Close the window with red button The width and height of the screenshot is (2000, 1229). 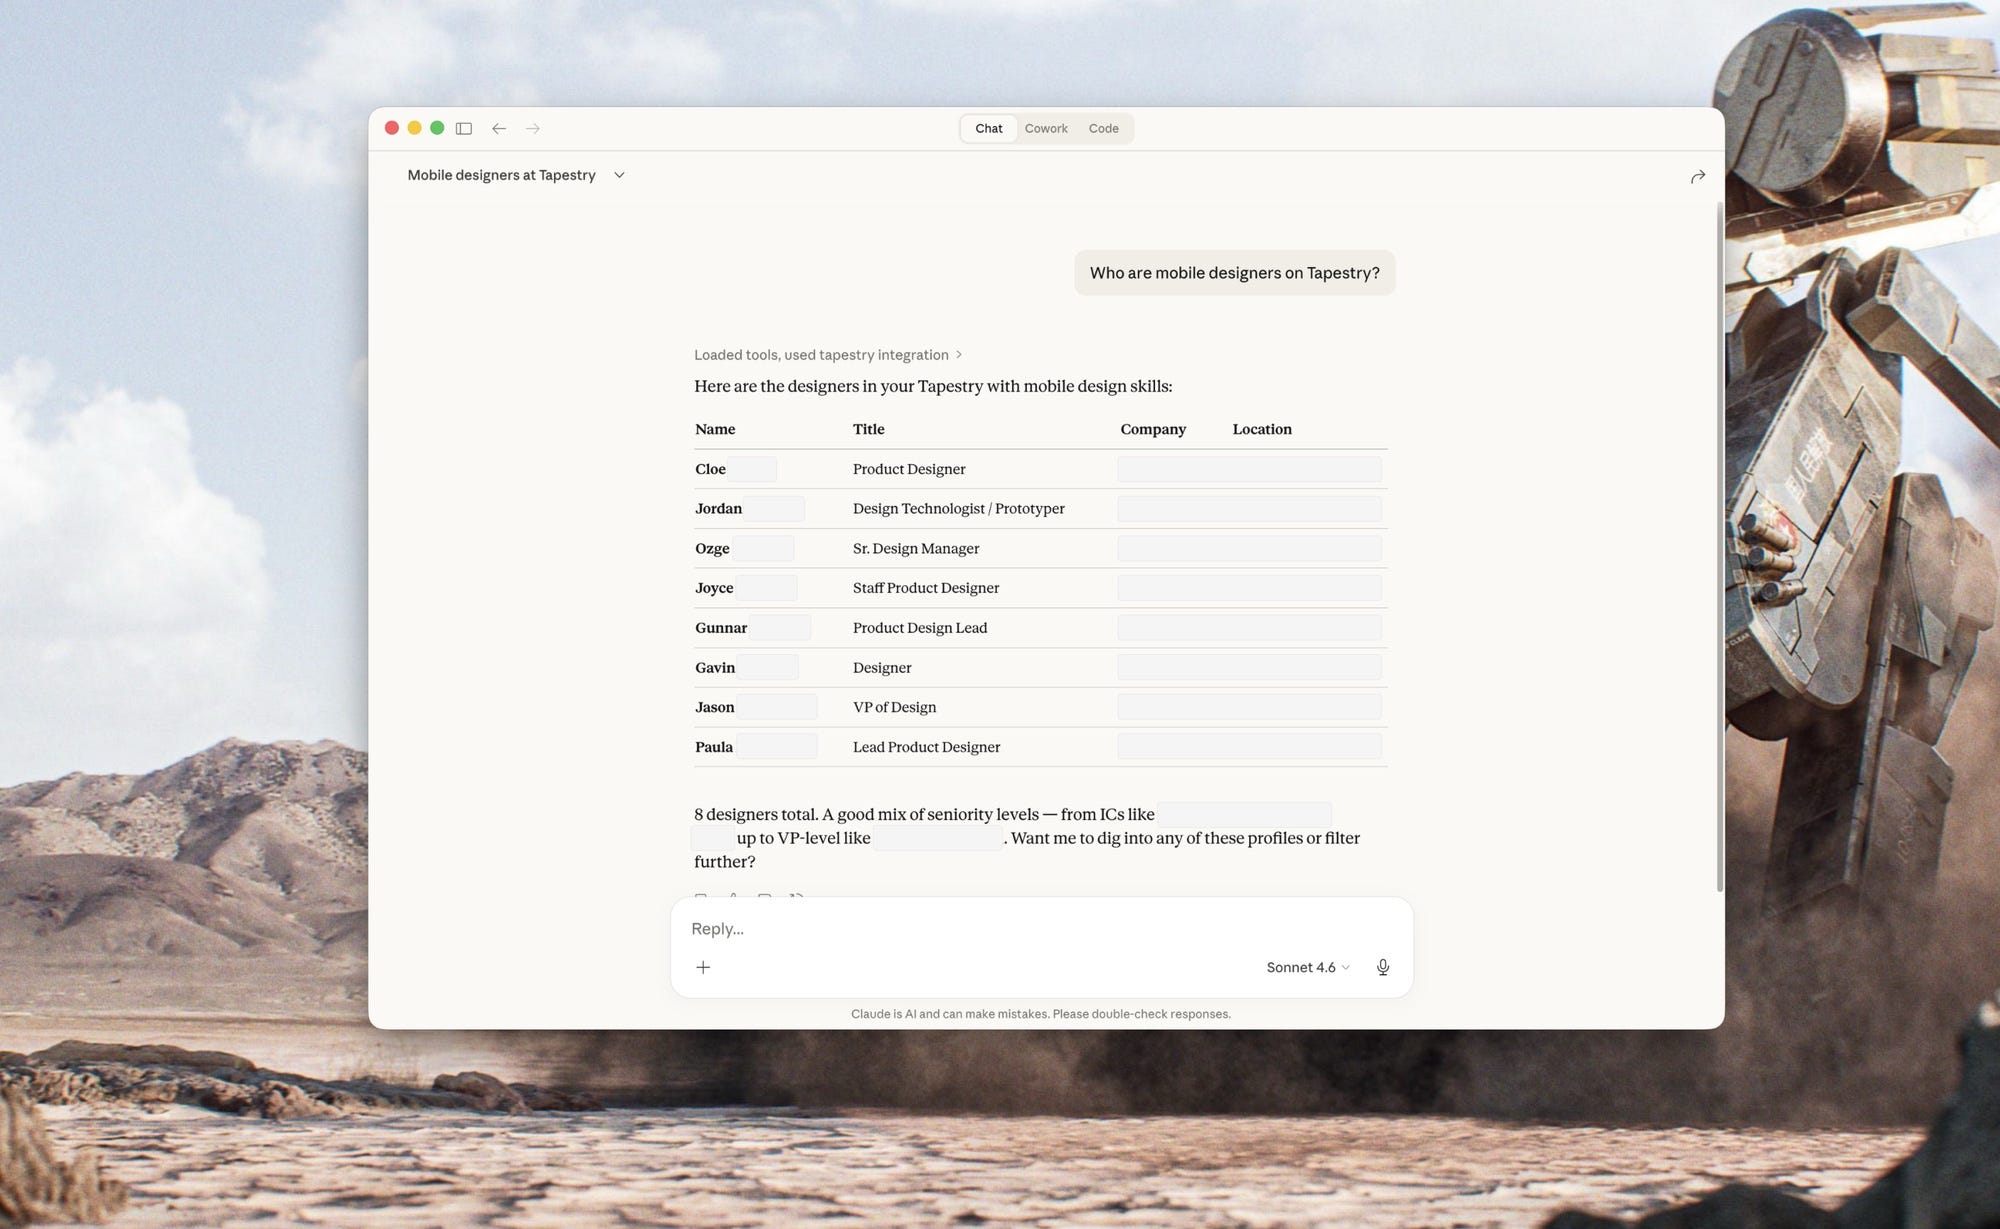(392, 128)
